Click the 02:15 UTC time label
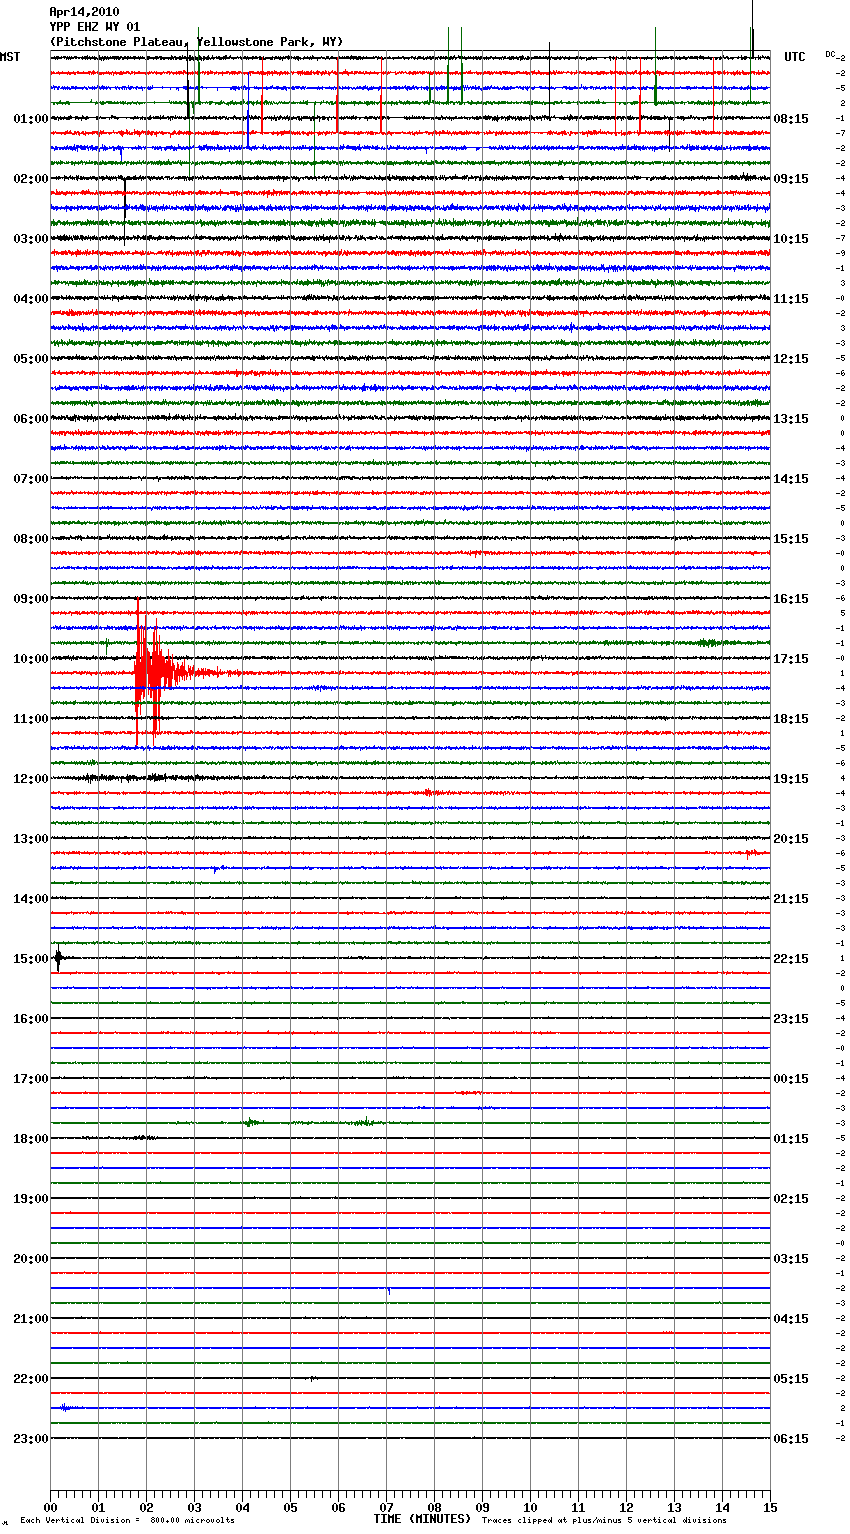Image resolution: width=850 pixels, height=1534 pixels. 791,1199
